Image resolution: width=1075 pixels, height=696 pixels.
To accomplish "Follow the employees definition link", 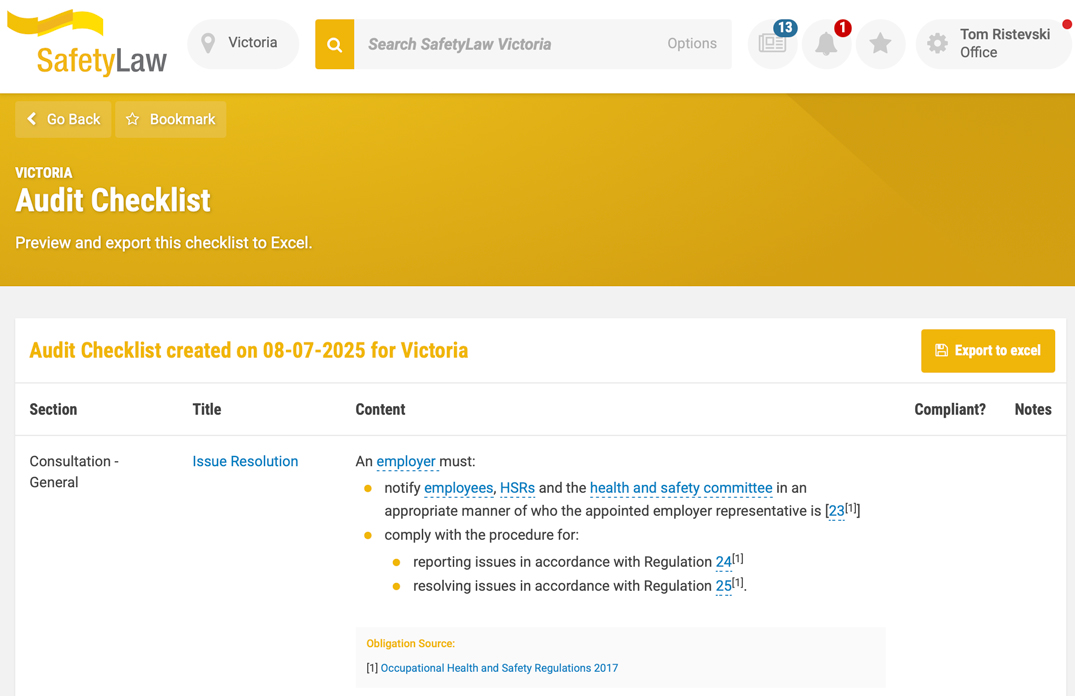I will [459, 488].
